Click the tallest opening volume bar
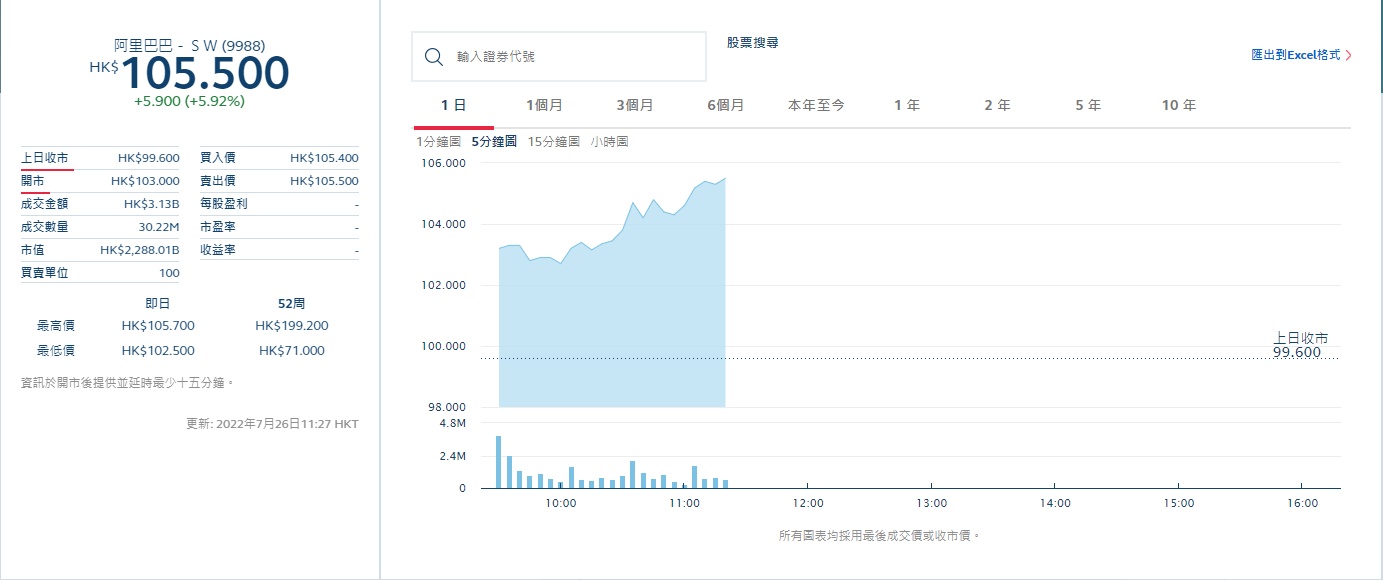The width and height of the screenshot is (1383, 580). pos(498,462)
